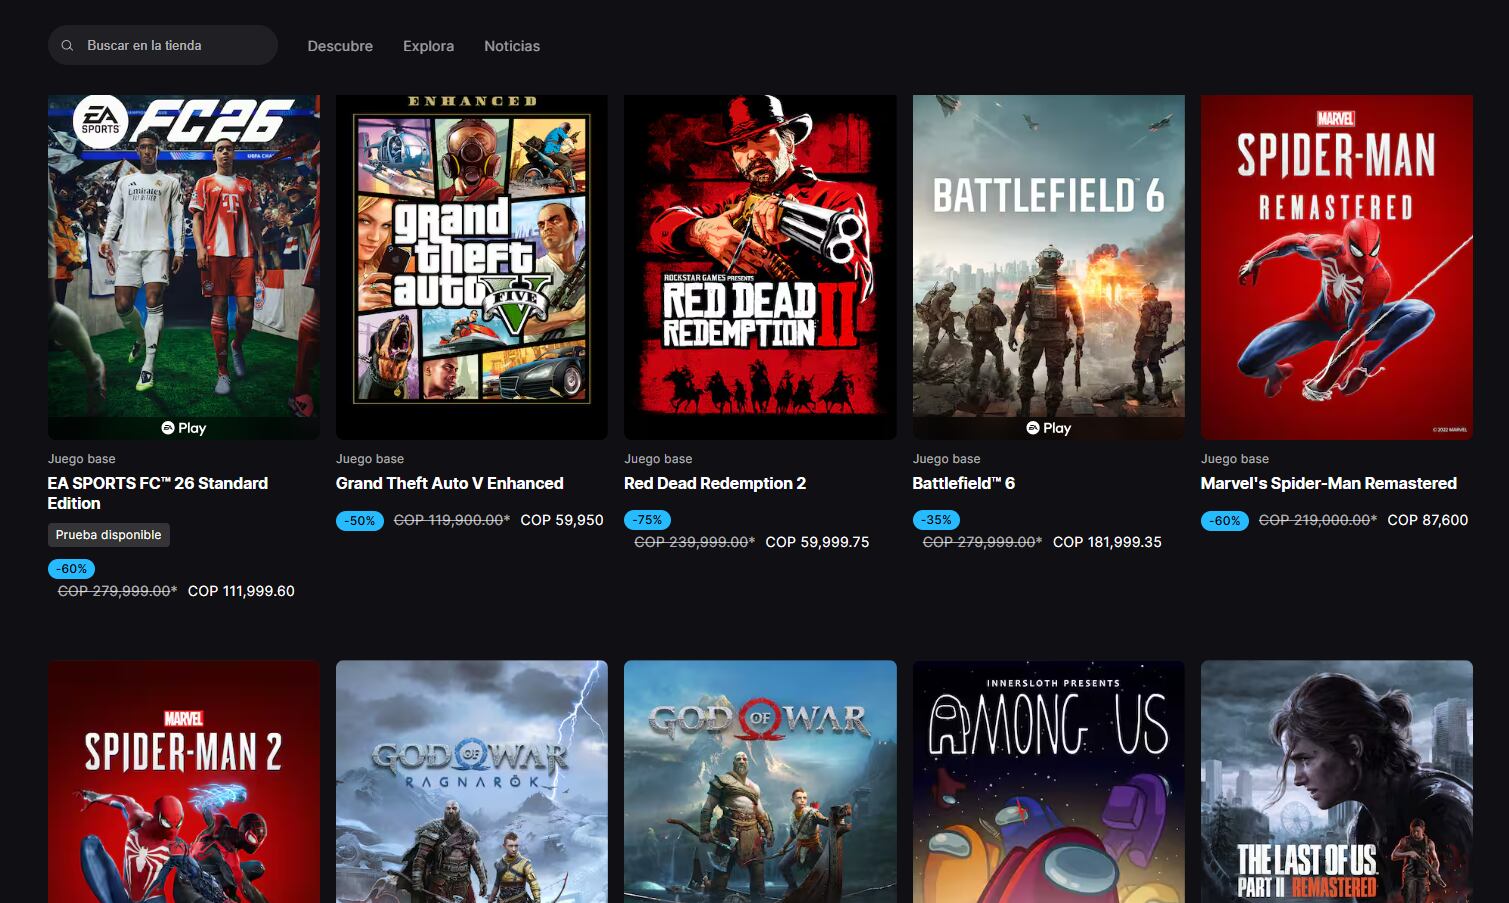Viewport: 1509px width, 903px height.
Task: Open the Explora section
Action: click(x=428, y=46)
